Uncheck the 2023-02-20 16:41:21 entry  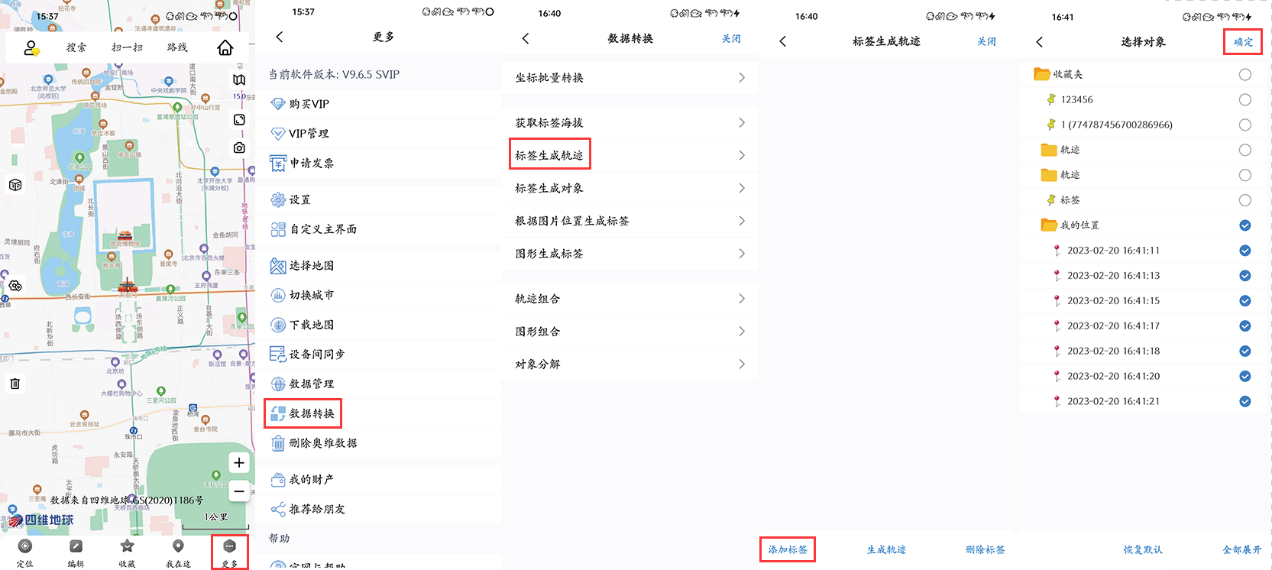click(x=1245, y=401)
